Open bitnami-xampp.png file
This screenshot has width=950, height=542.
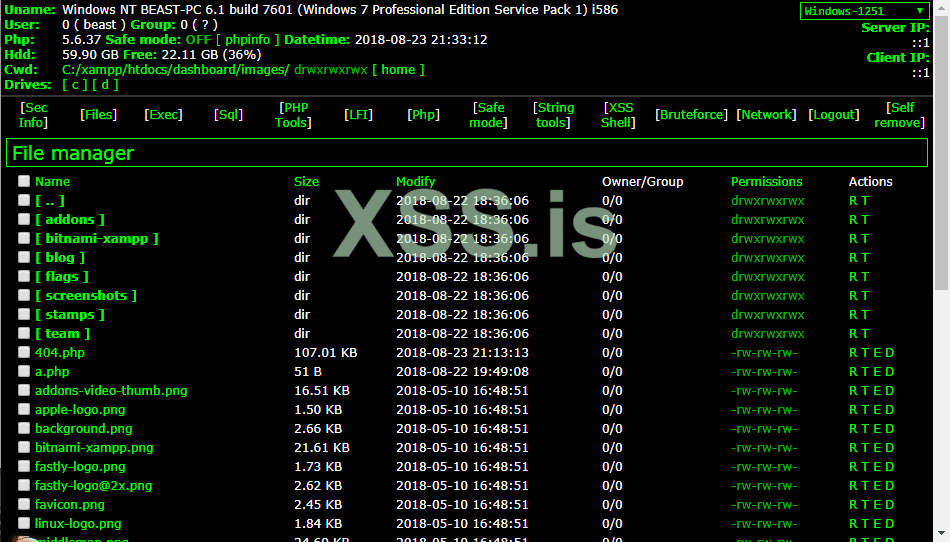click(x=94, y=448)
